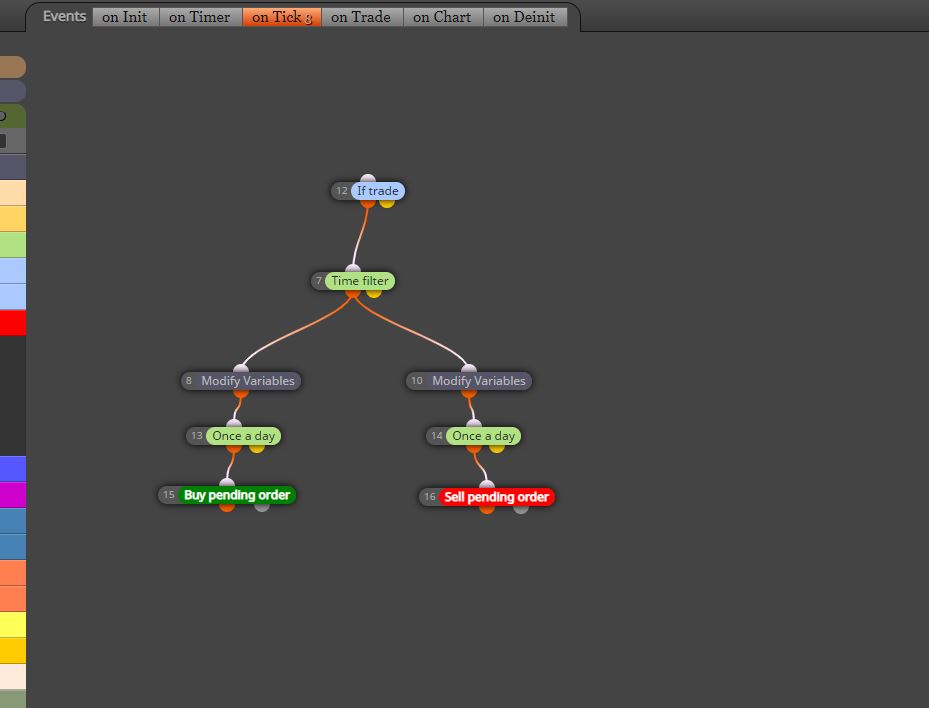Click the yellow output connector of If trade

pos(387,204)
